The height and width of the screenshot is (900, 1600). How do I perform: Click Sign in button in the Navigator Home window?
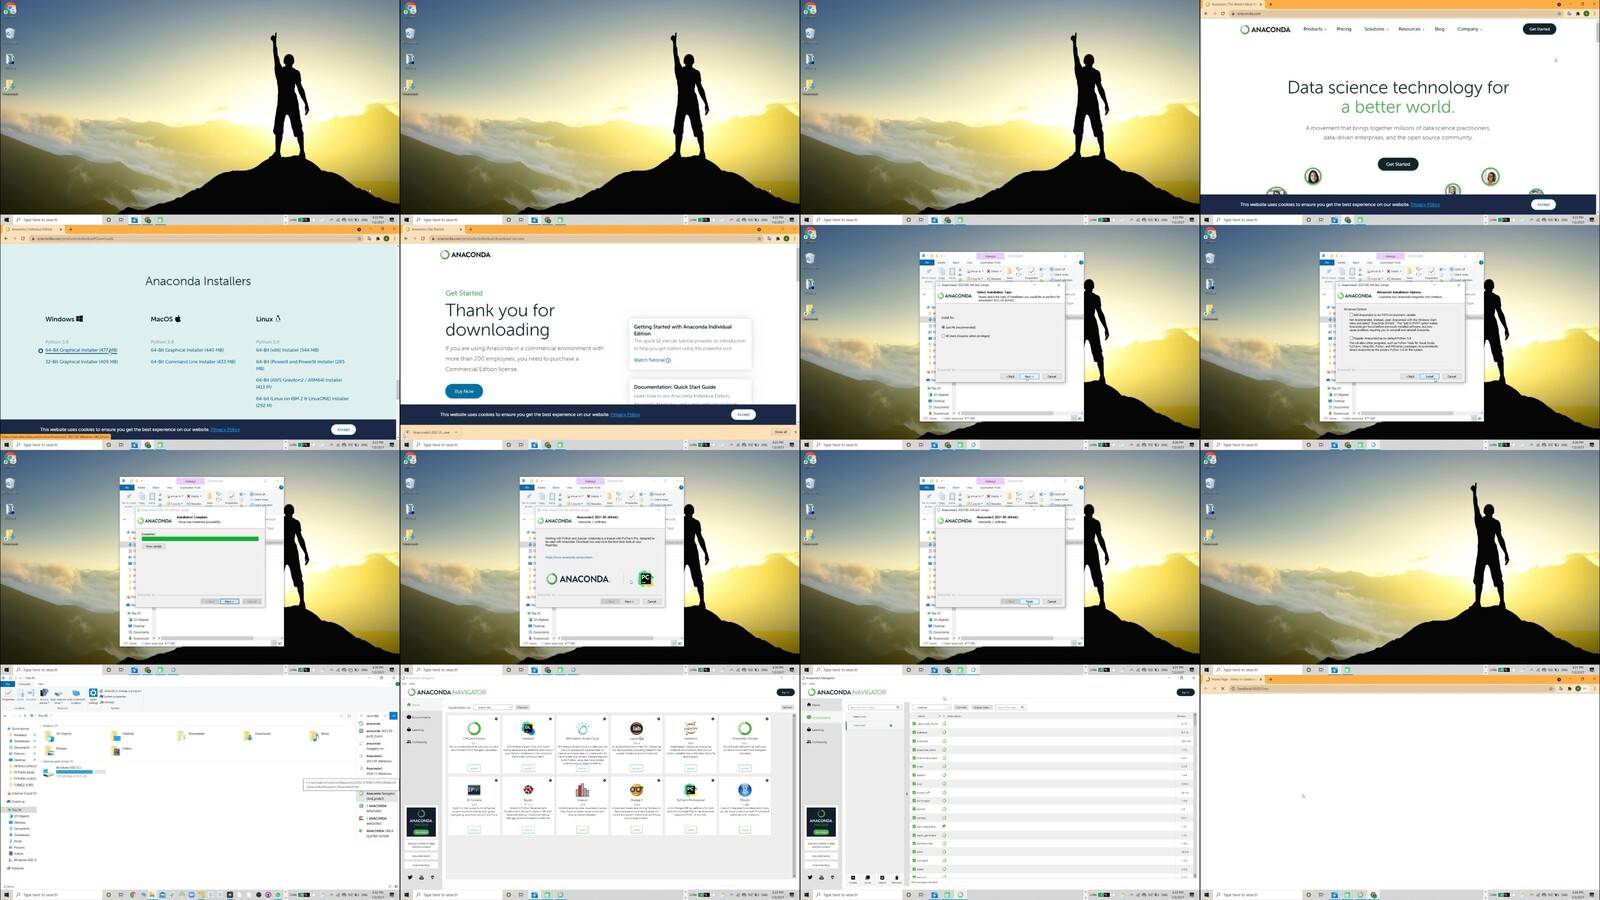(785, 692)
